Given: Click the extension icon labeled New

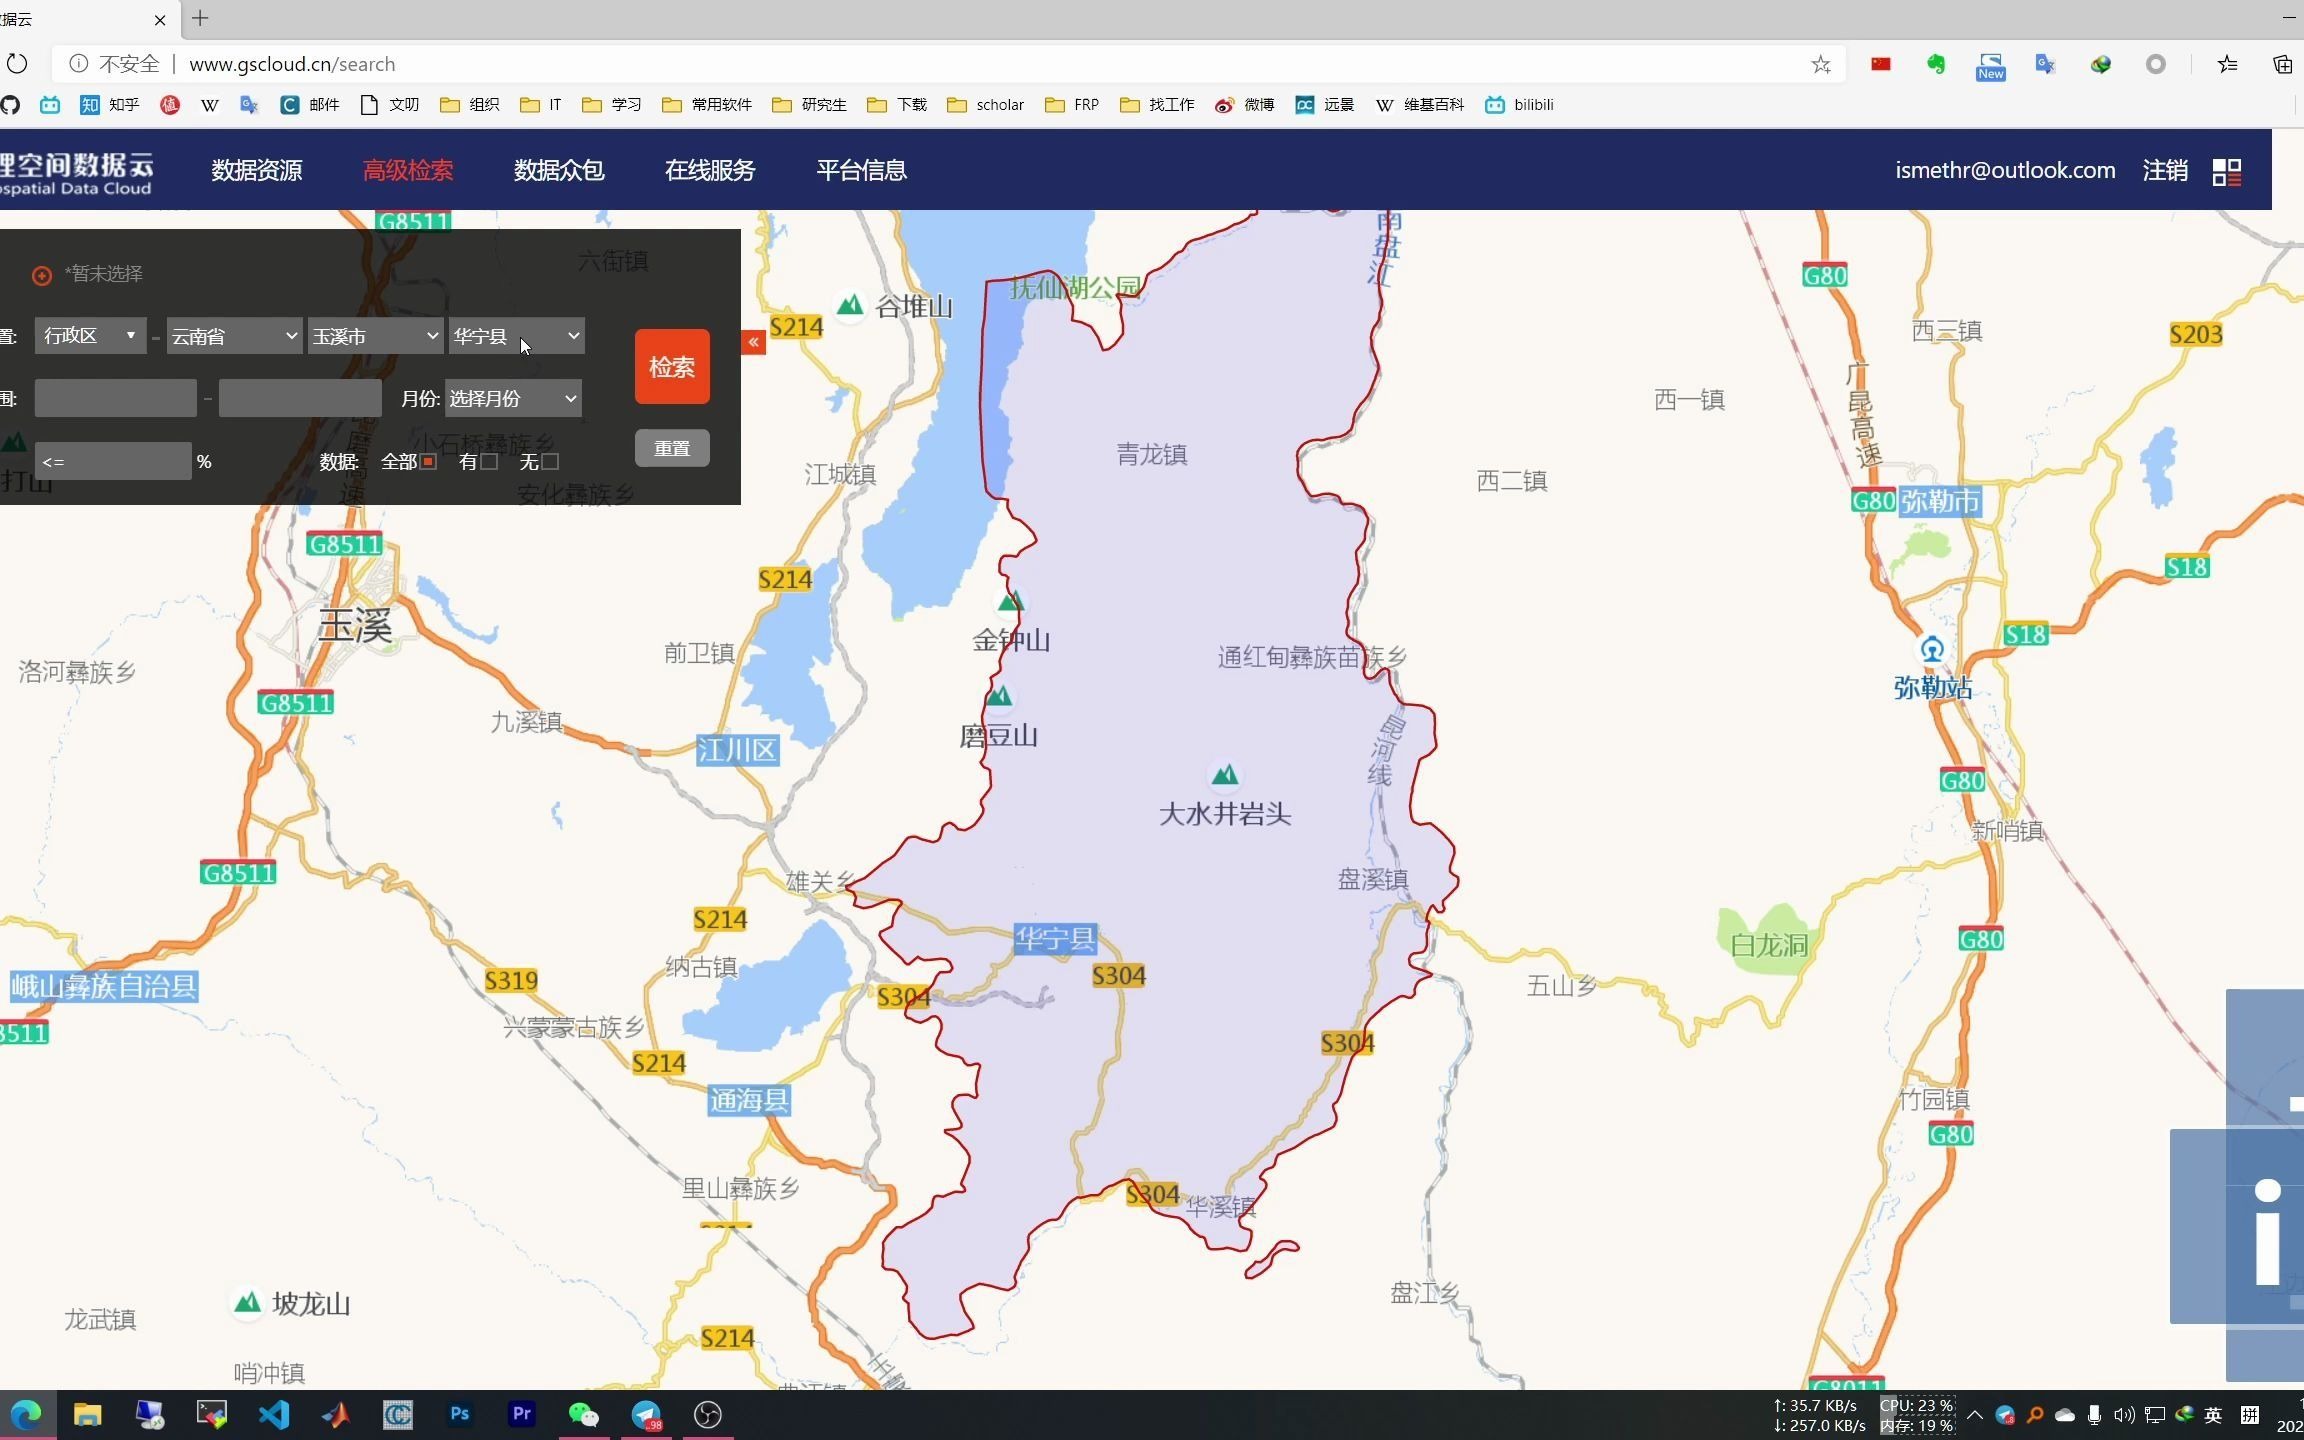Looking at the screenshot, I should tap(1990, 66).
